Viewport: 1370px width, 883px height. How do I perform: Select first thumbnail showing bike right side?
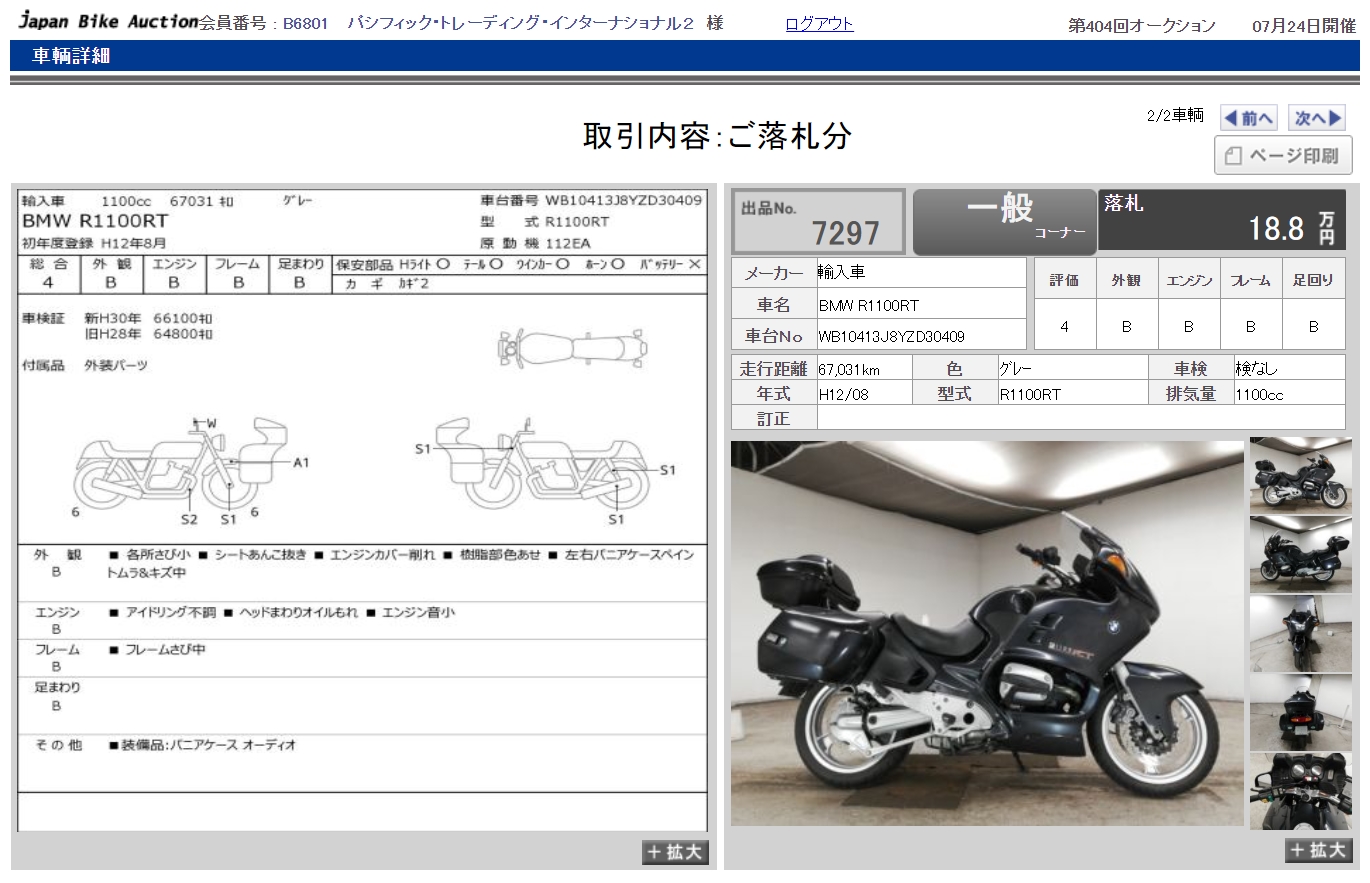1300,474
